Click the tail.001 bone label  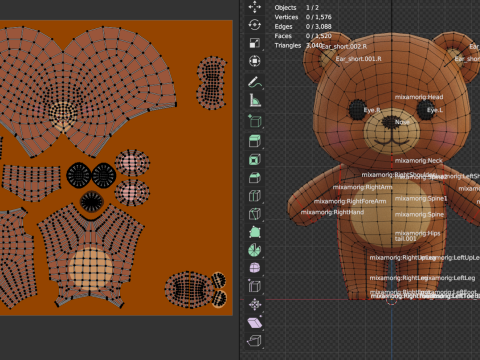tap(405, 239)
